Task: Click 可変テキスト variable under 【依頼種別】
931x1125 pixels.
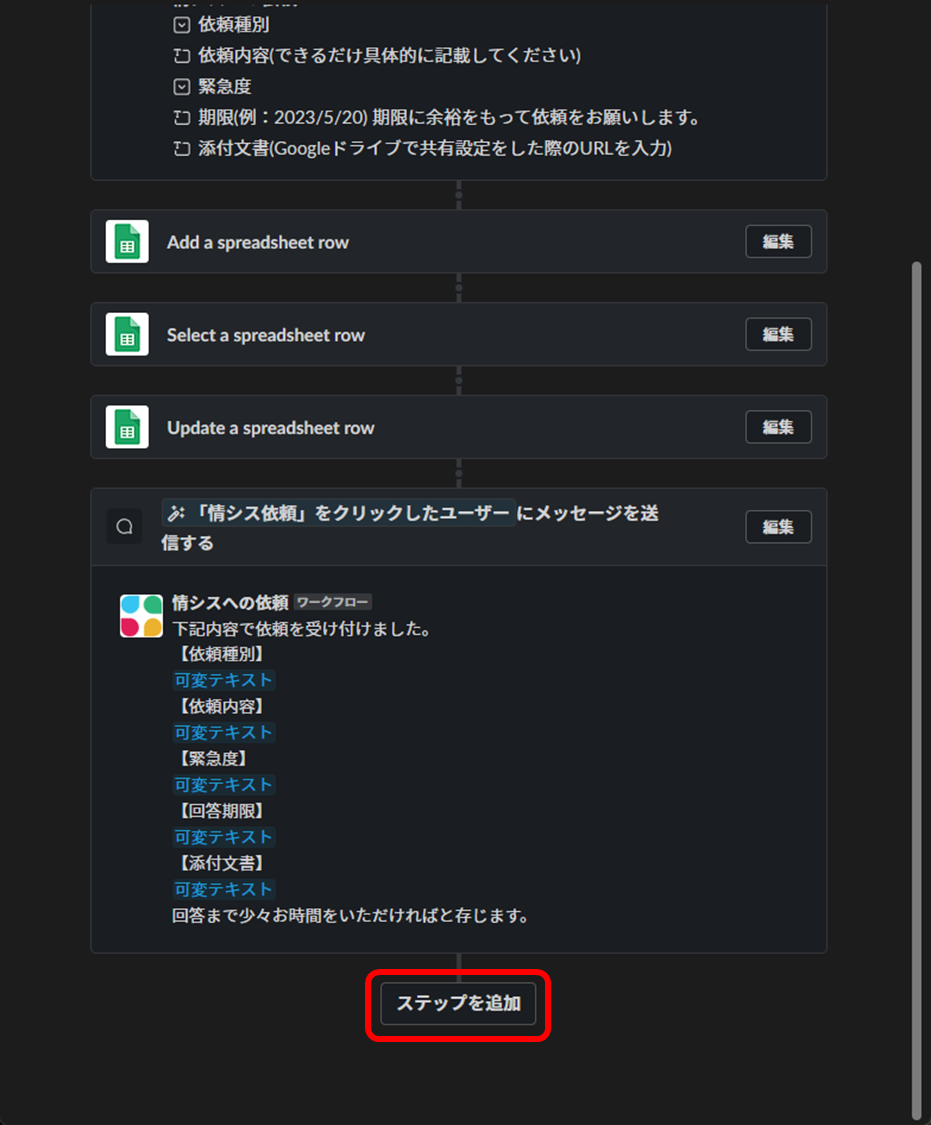Action: [x=224, y=680]
